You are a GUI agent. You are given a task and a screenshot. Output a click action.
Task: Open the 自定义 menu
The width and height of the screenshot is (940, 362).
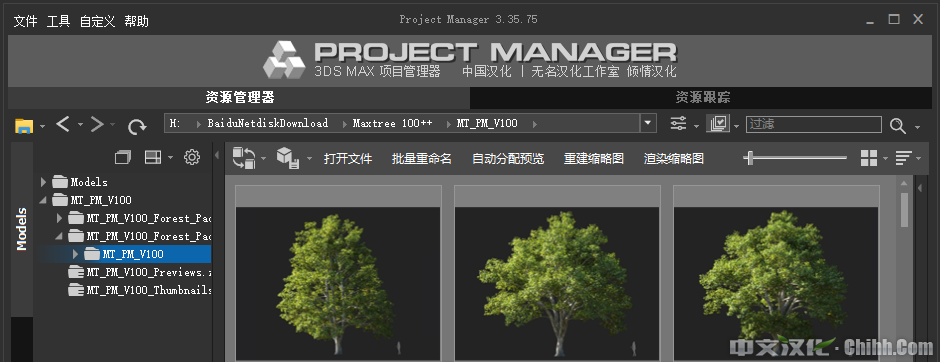pyautogui.click(x=97, y=22)
